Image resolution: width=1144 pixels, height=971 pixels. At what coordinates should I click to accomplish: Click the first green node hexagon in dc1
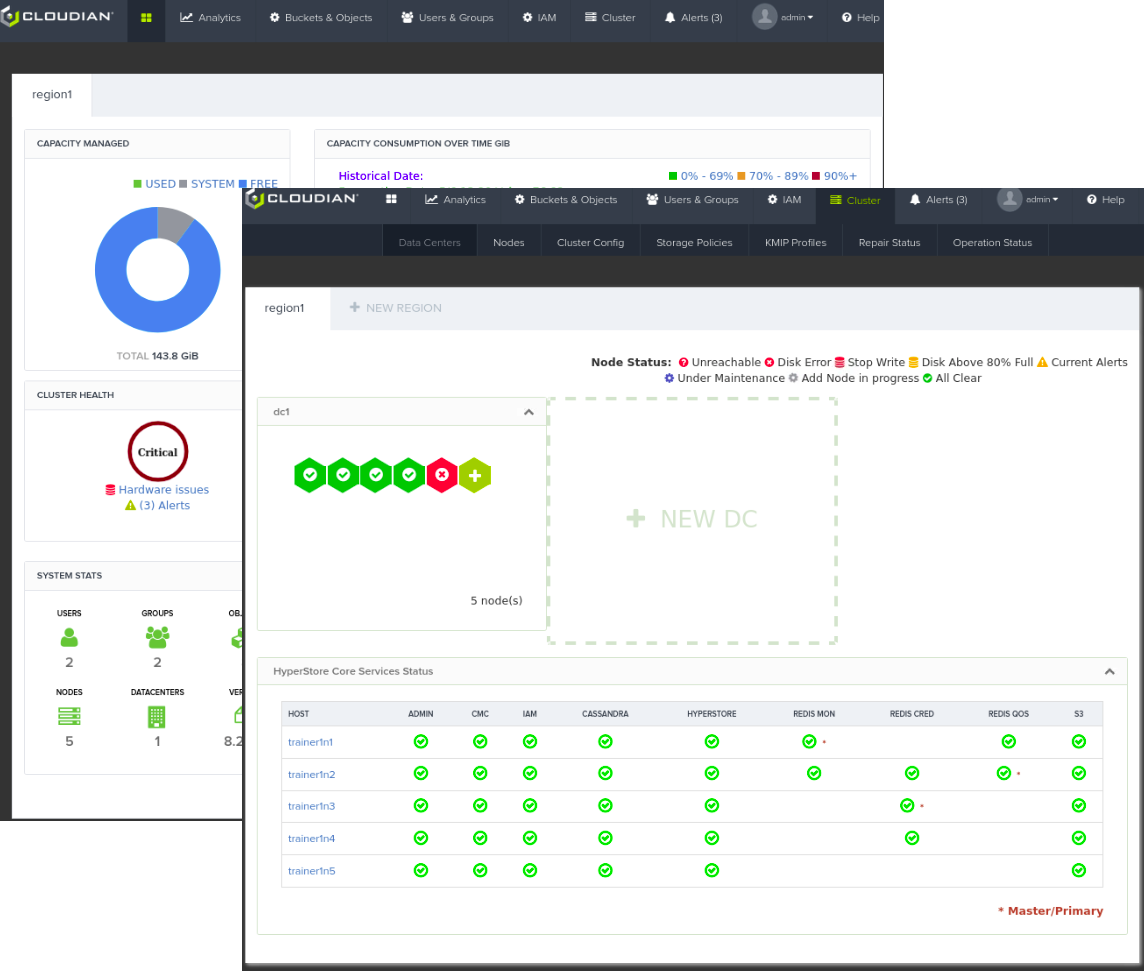click(x=310, y=475)
